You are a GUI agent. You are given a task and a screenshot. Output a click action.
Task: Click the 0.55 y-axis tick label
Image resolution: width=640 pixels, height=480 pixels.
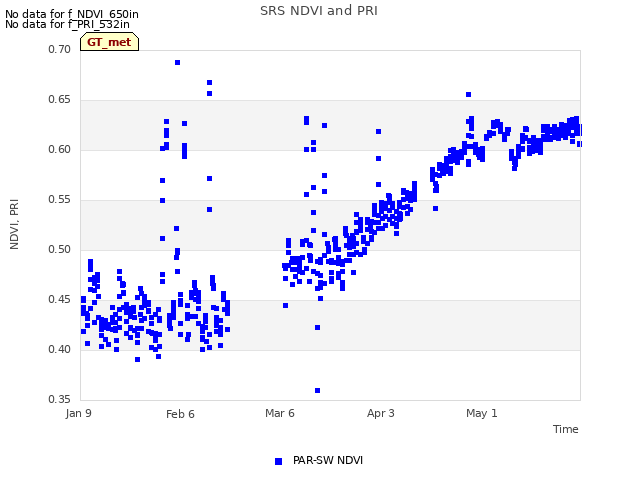click(x=60, y=200)
